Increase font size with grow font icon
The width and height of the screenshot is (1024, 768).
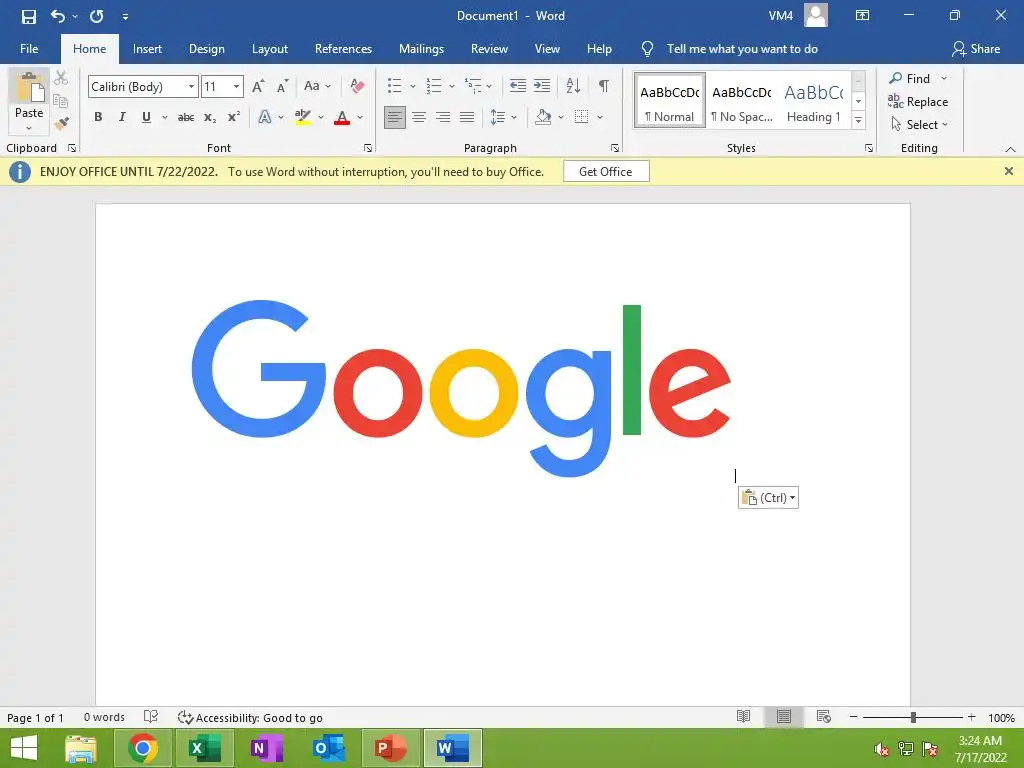point(258,86)
